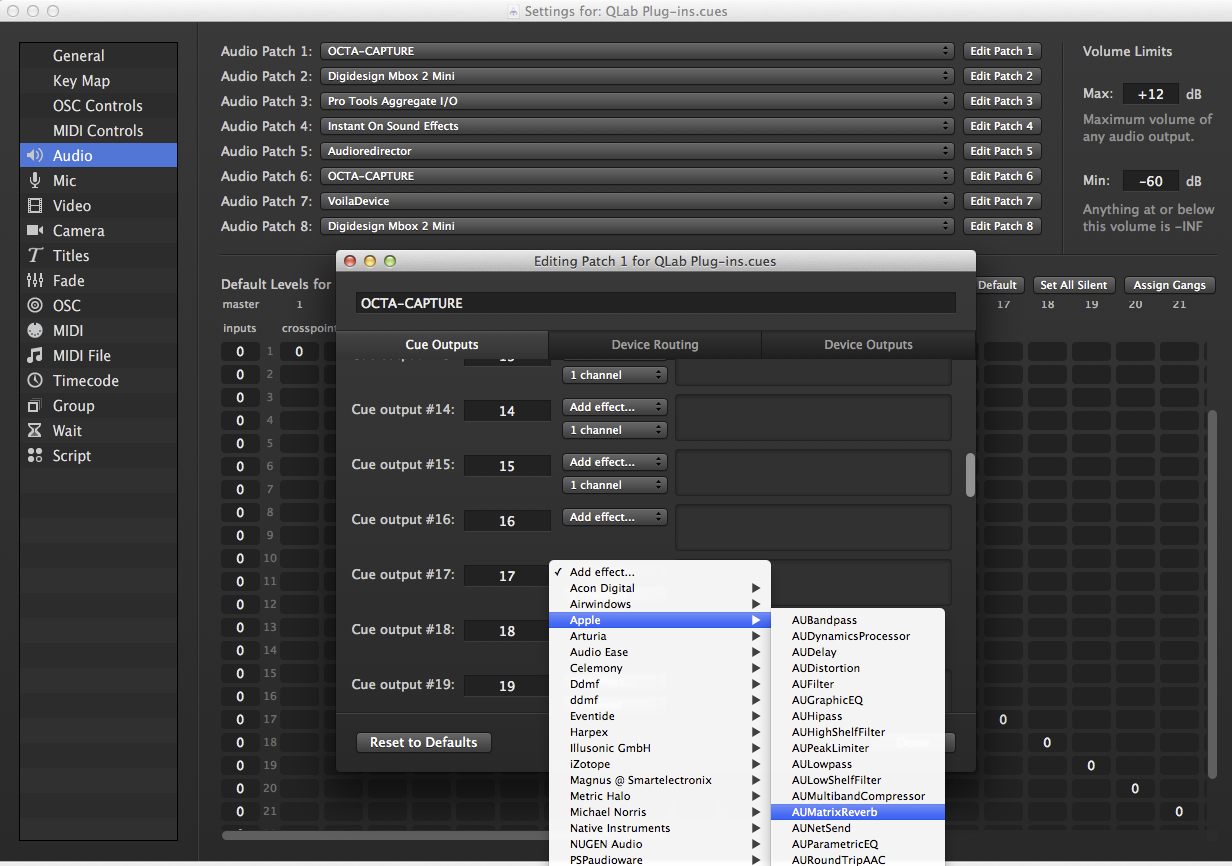Expand the Add effect dropdown for Cue output #14

point(615,407)
